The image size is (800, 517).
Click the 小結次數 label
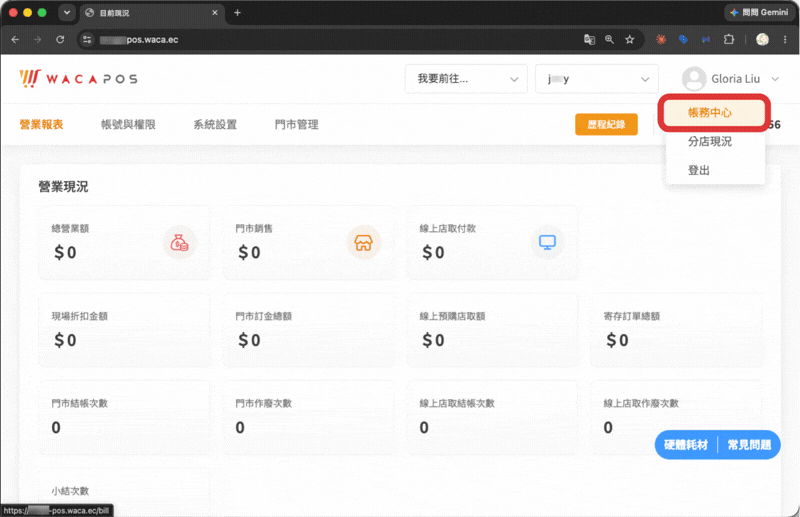tap(70, 491)
